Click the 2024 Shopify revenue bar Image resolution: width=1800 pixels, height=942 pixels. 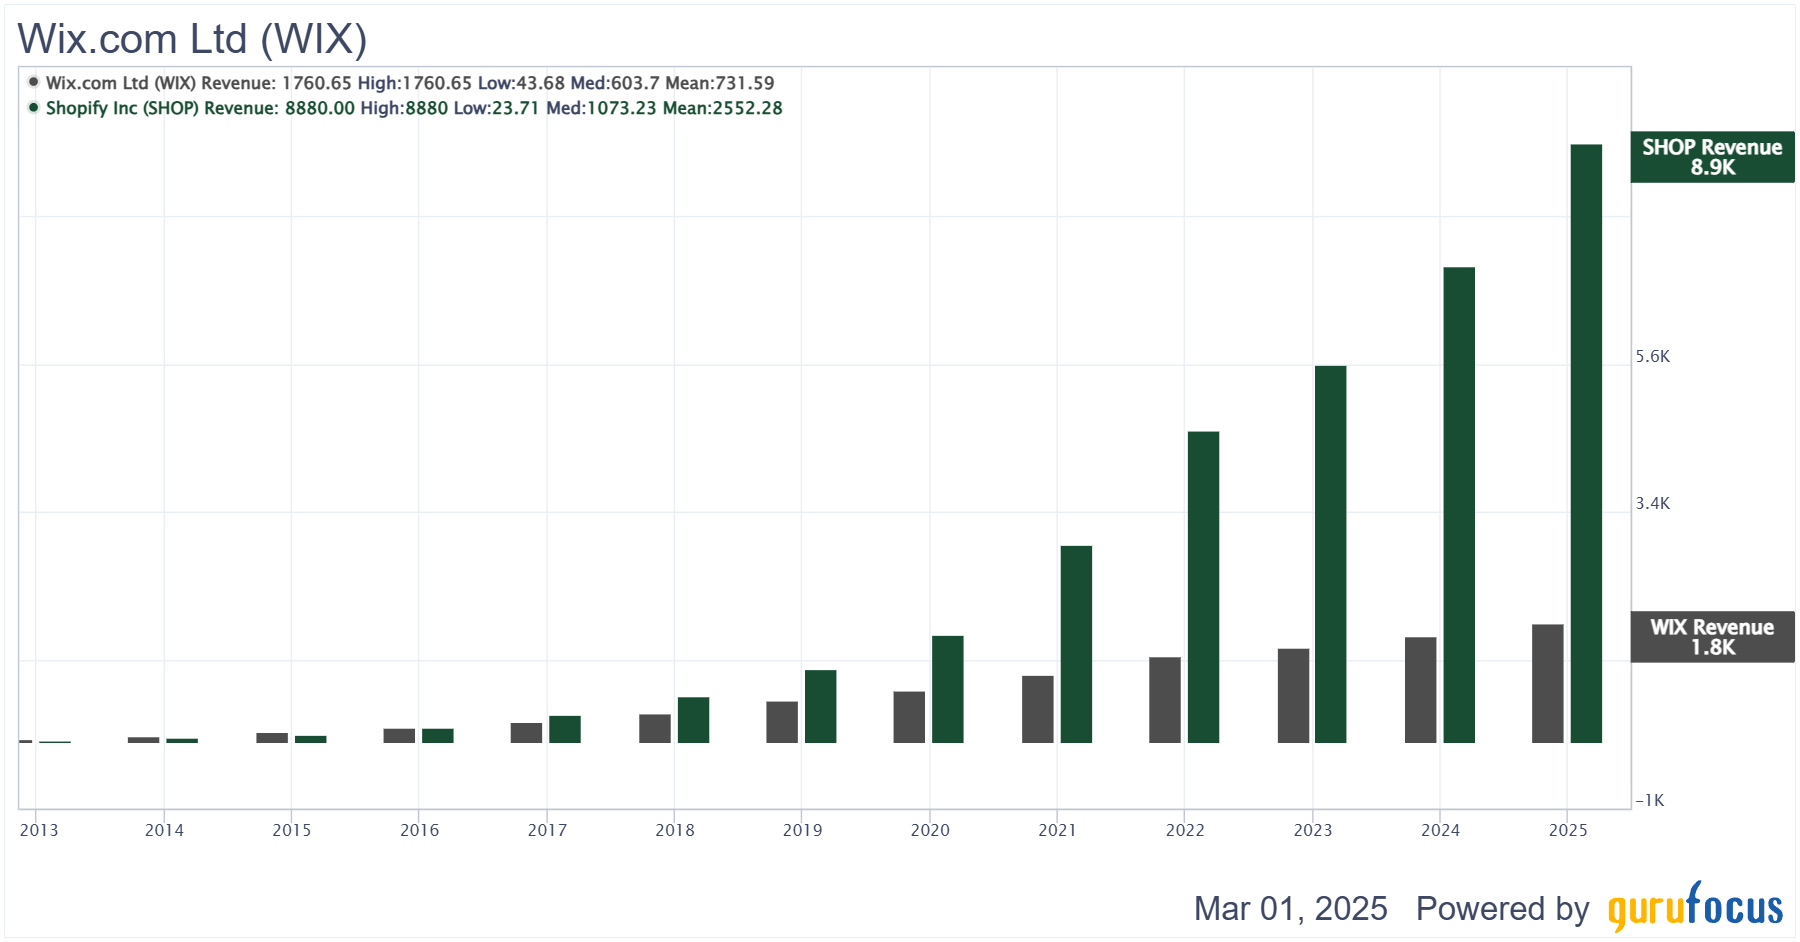click(x=1459, y=505)
